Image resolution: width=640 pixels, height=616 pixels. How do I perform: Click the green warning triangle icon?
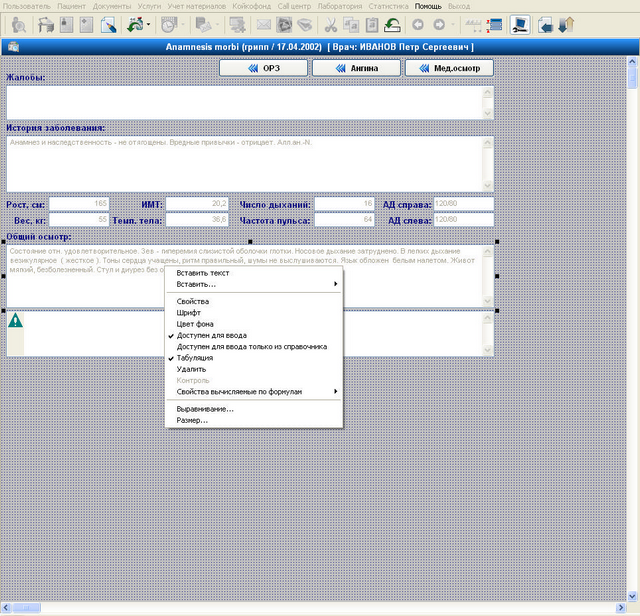pos(16,320)
